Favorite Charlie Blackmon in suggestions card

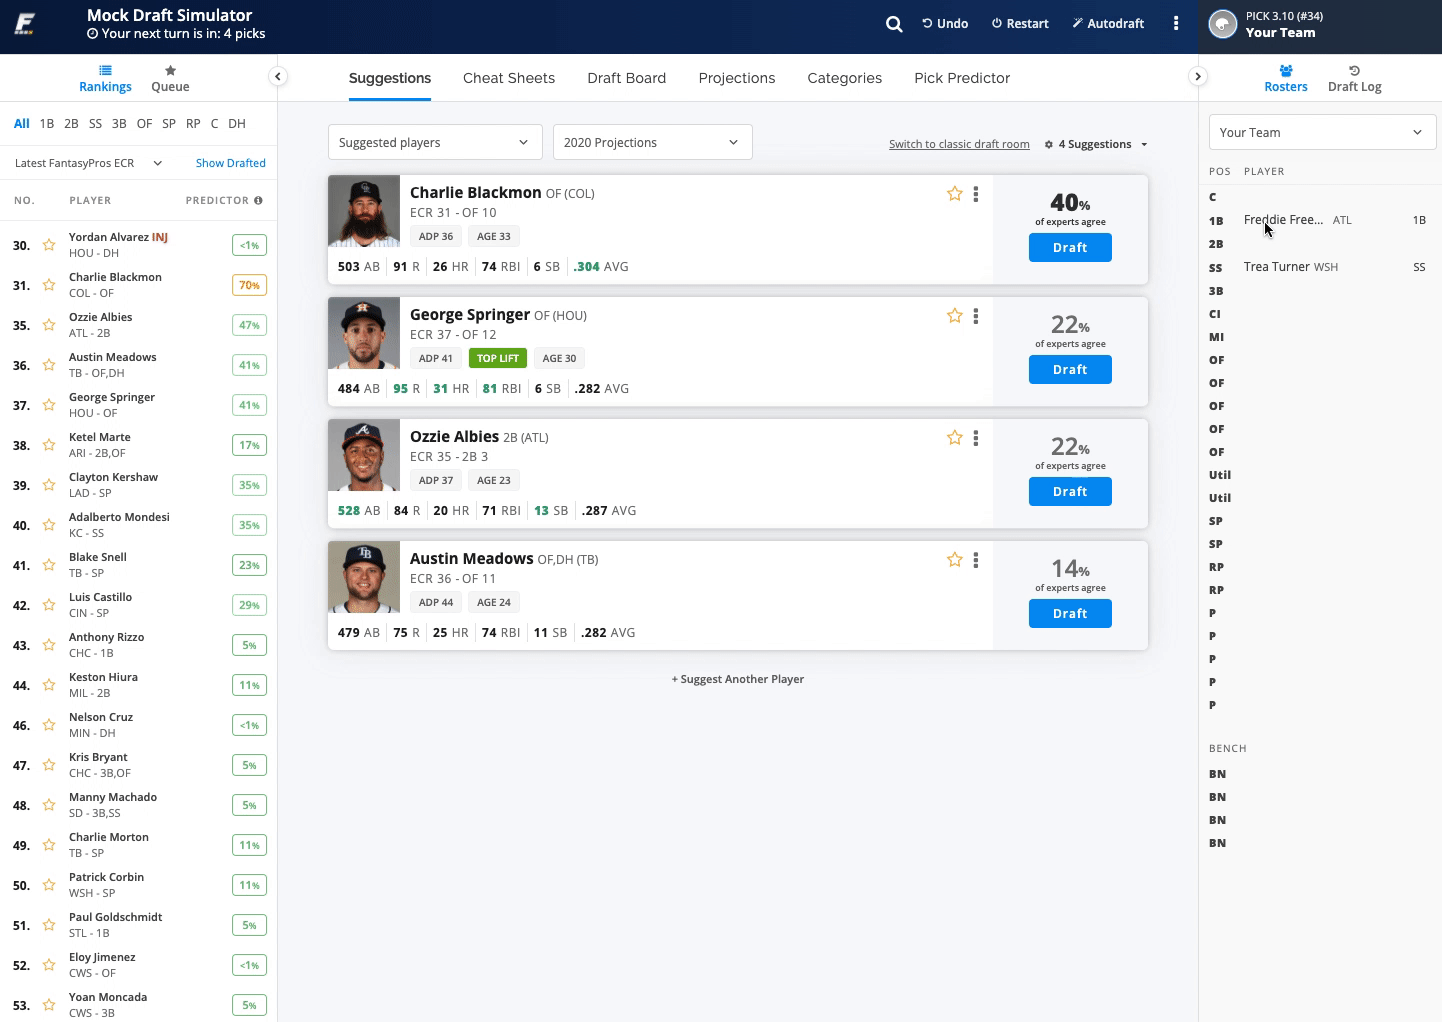click(x=955, y=194)
